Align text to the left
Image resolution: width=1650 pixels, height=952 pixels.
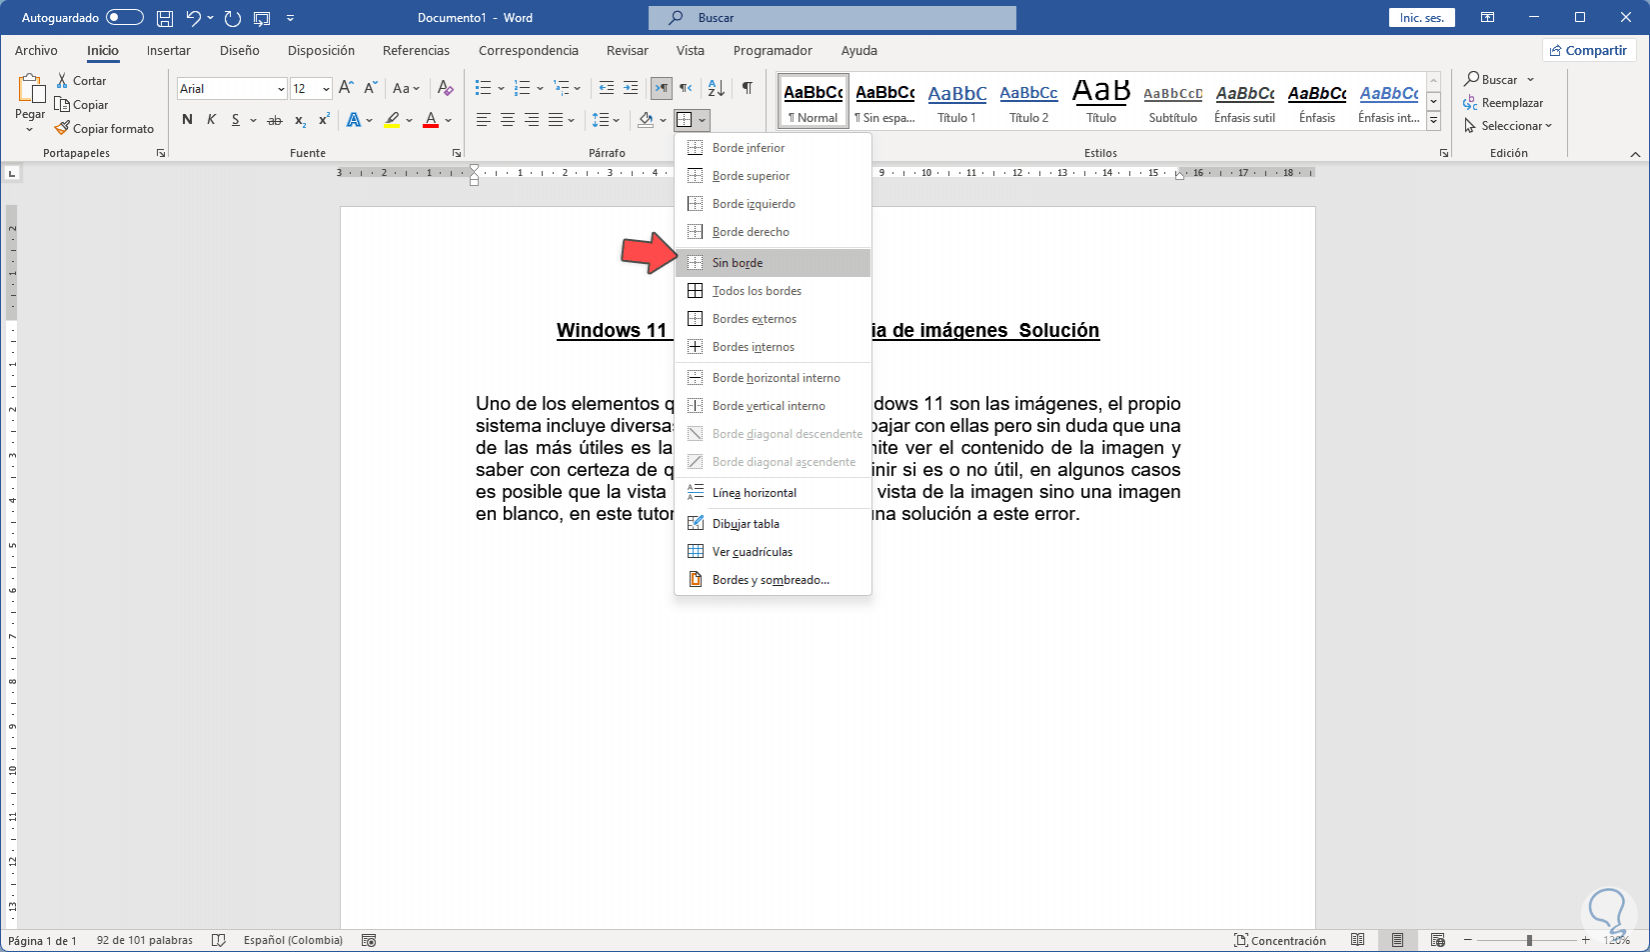[483, 120]
